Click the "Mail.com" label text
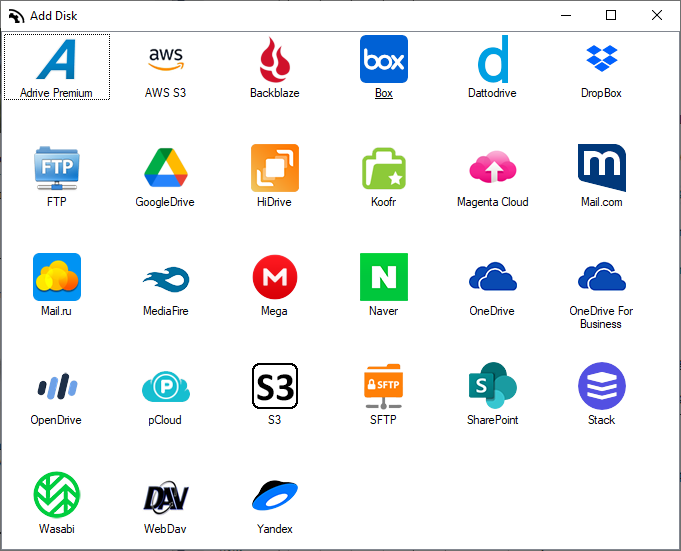This screenshot has width=681, height=551. [602, 202]
